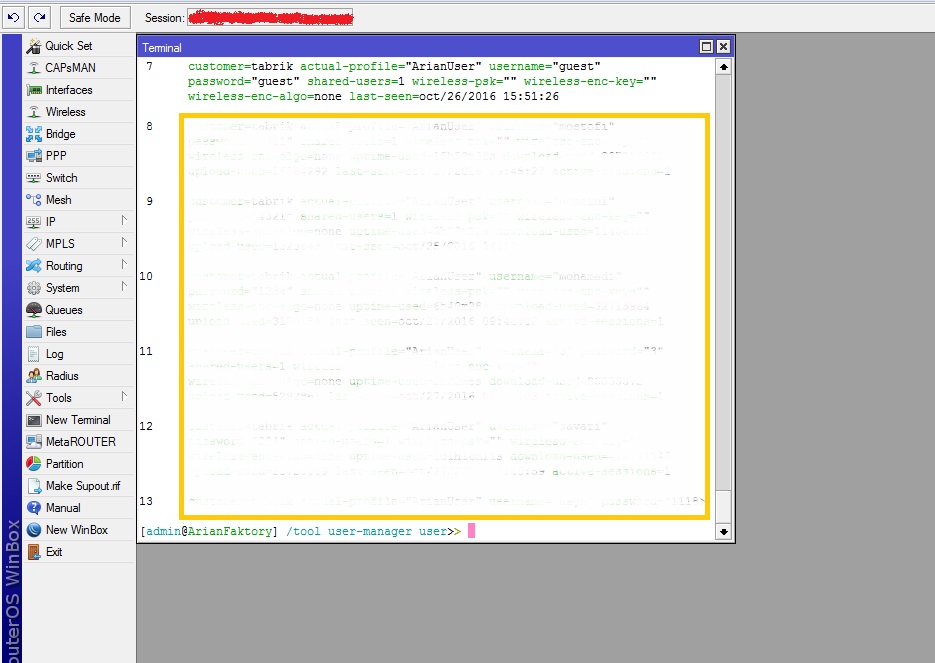This screenshot has width=935, height=663.
Task: Open the Quick Set icon
Action: [x=34, y=46]
